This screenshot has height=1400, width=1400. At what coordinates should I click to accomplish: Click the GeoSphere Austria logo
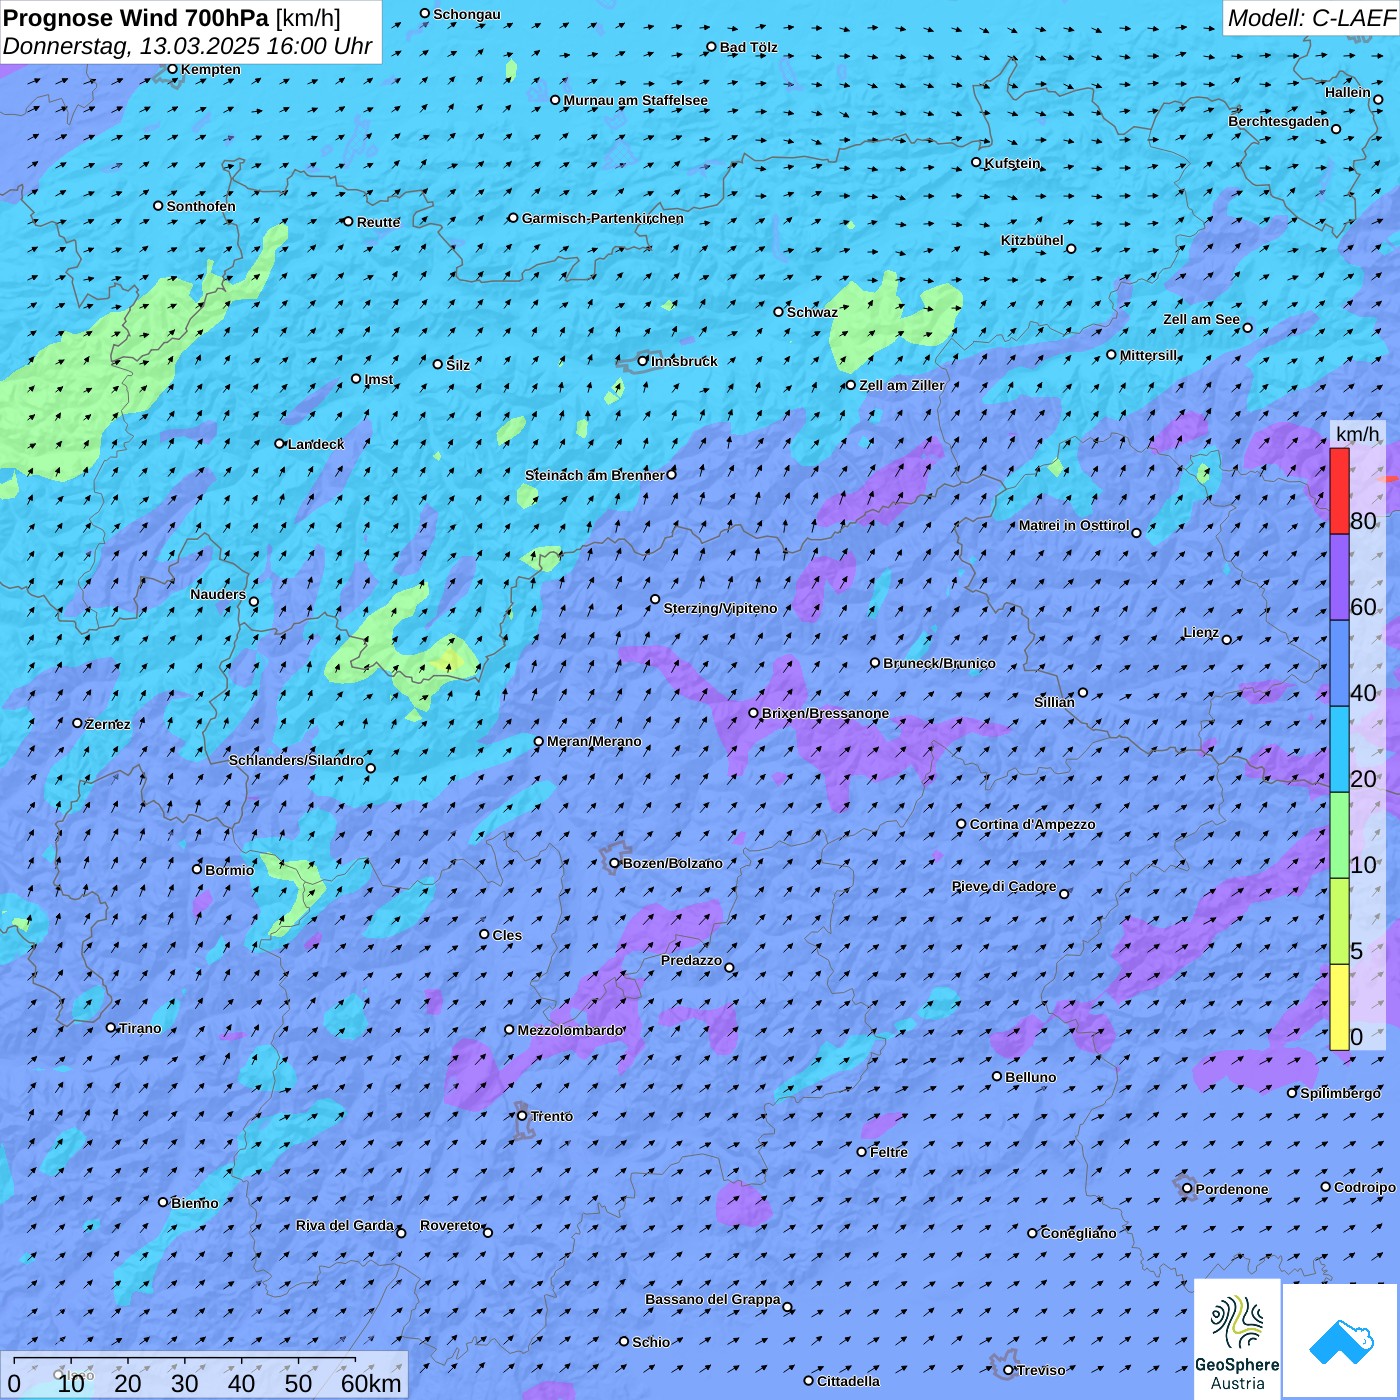(1237, 1339)
